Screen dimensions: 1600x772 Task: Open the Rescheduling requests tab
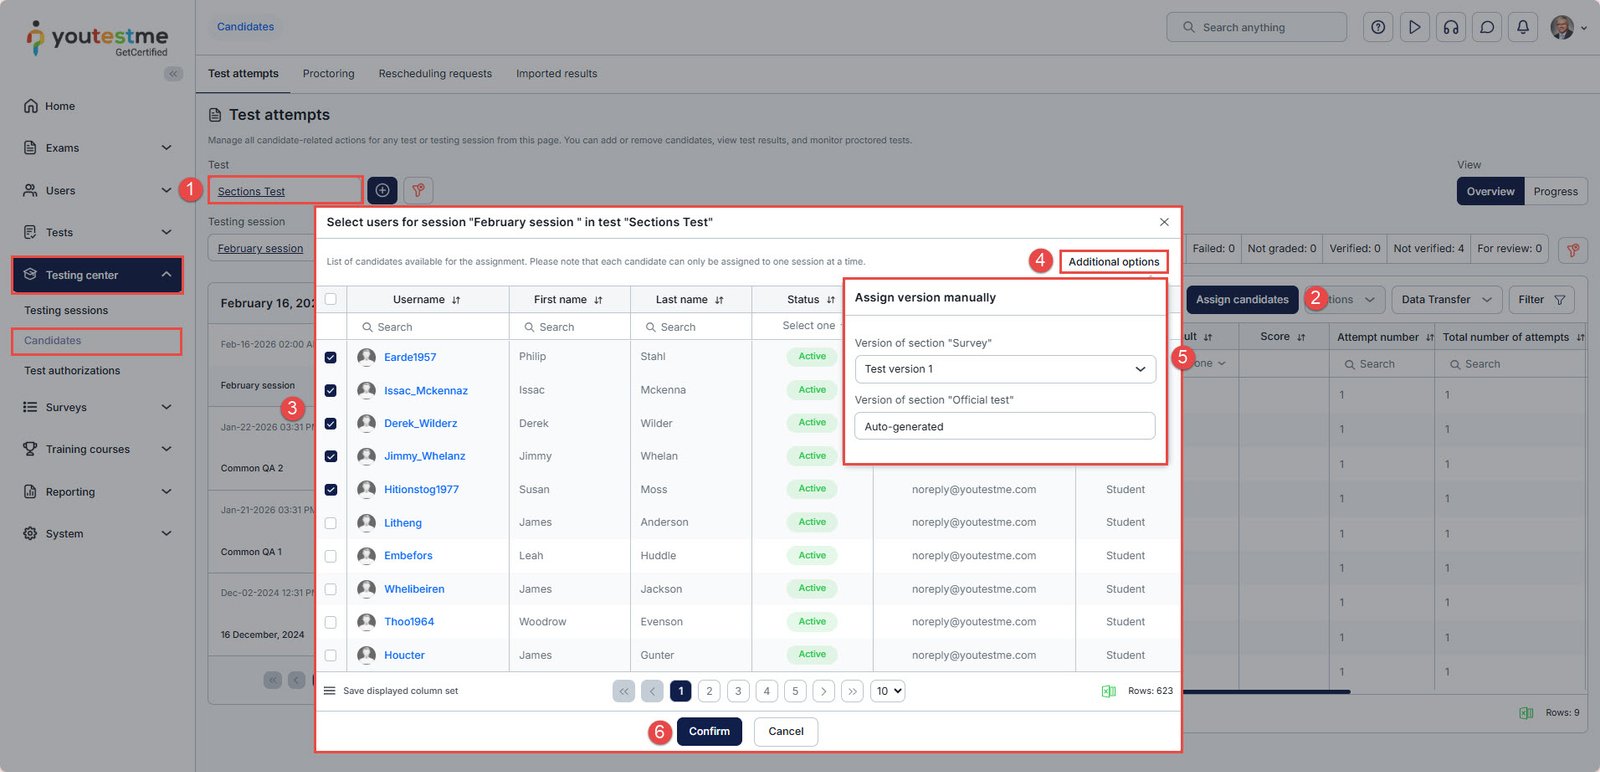coord(435,74)
